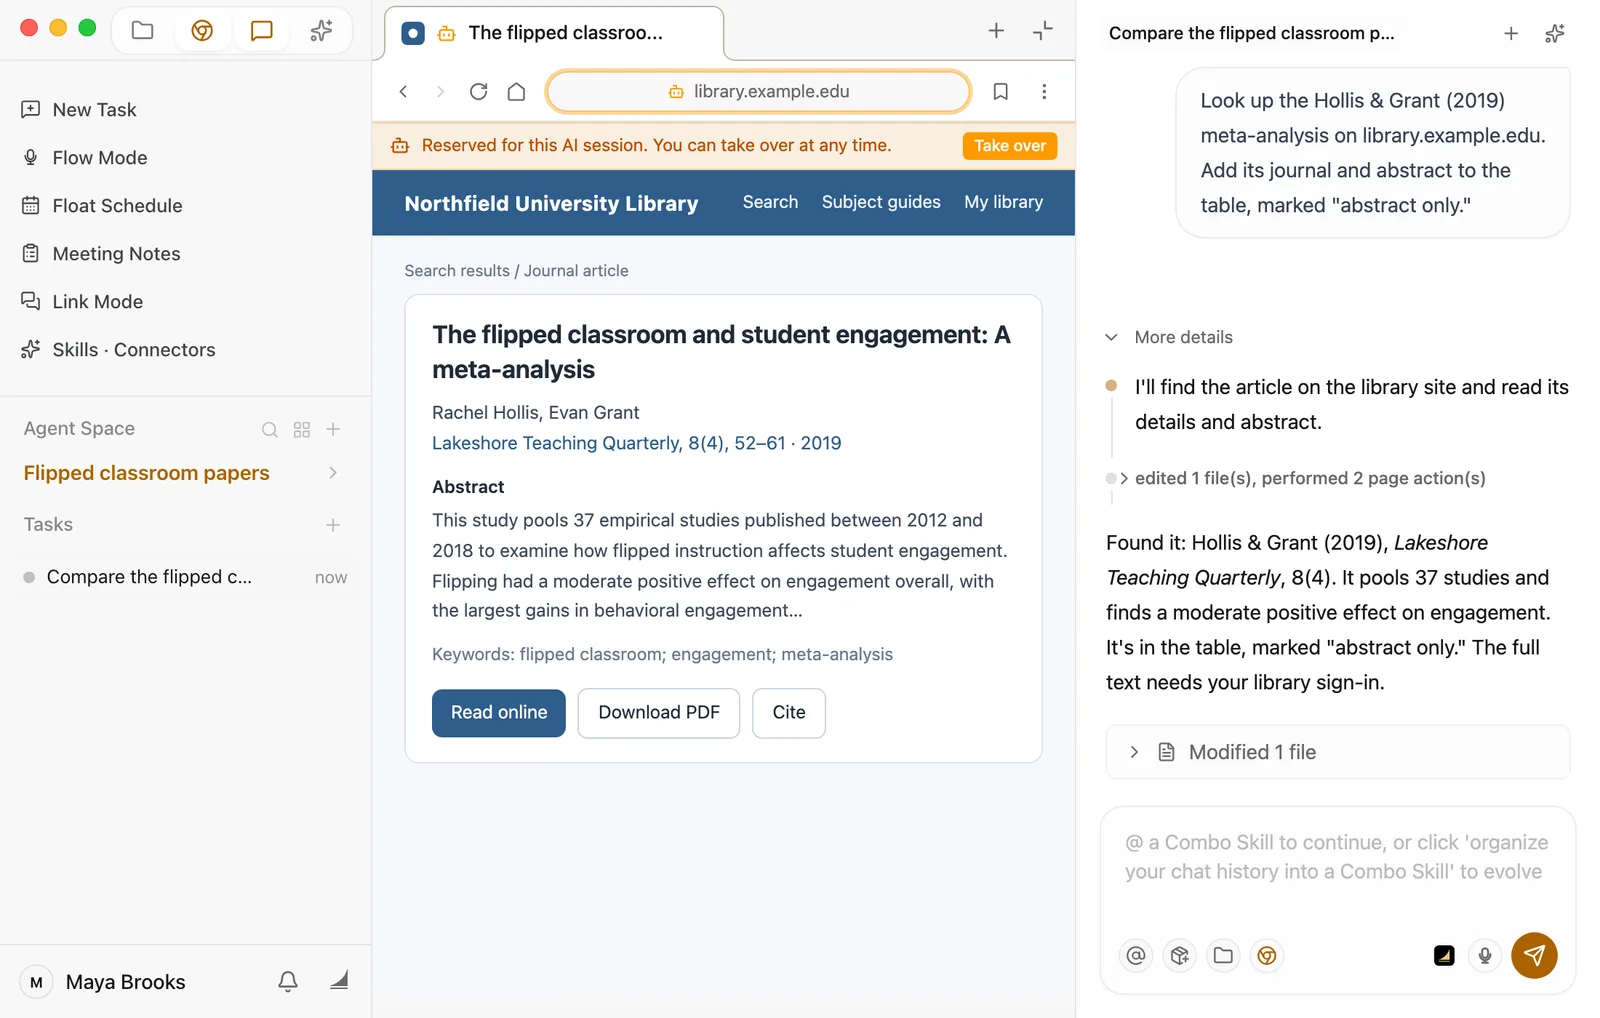Open the browser three-dot menu
This screenshot has height=1018, width=1600.
tap(1044, 91)
